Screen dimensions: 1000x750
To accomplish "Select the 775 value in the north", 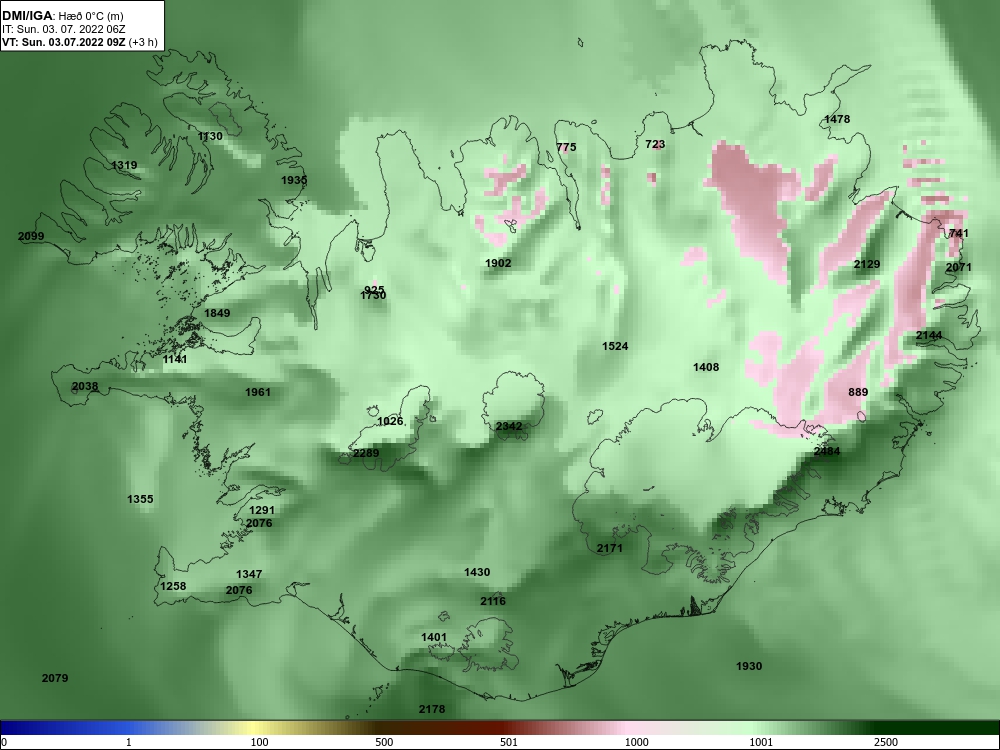I will pos(566,147).
